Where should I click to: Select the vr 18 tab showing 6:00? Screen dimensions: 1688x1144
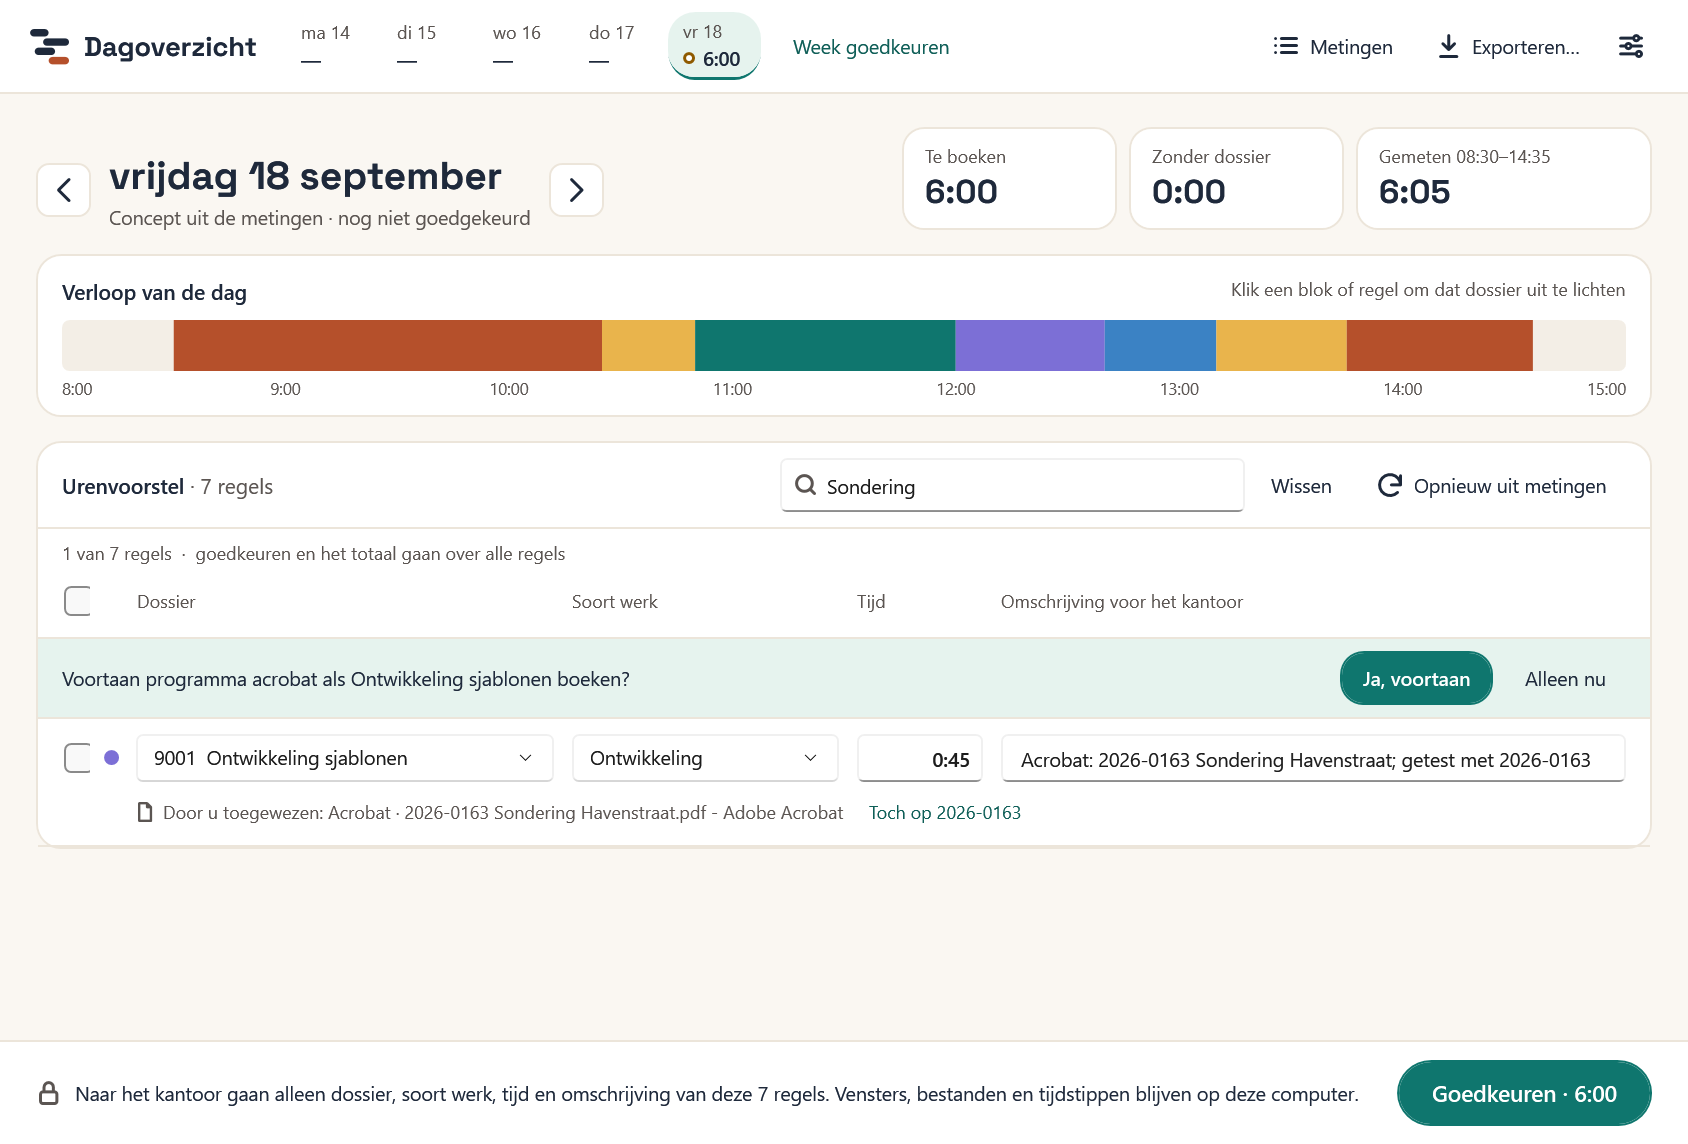(714, 46)
